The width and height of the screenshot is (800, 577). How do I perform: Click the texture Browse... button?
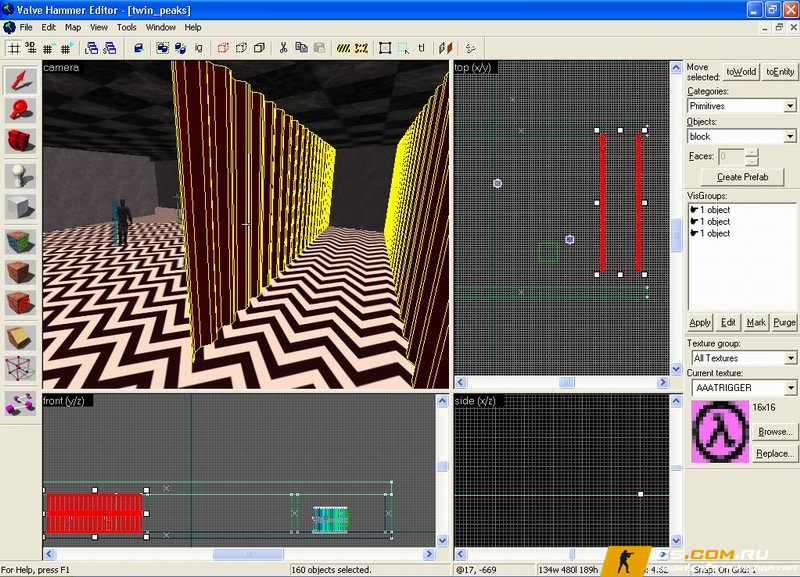775,432
